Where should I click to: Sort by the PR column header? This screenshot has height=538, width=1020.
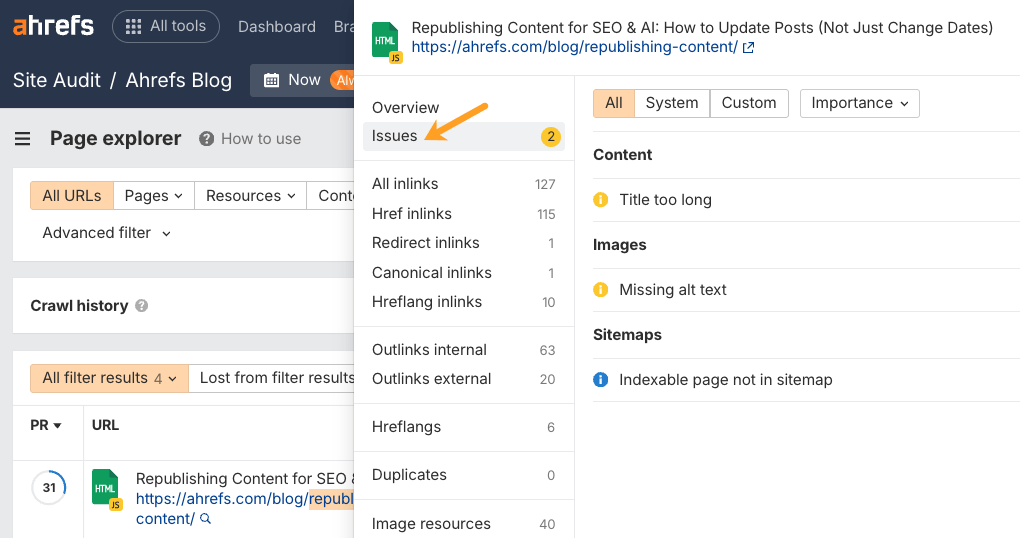[46, 425]
